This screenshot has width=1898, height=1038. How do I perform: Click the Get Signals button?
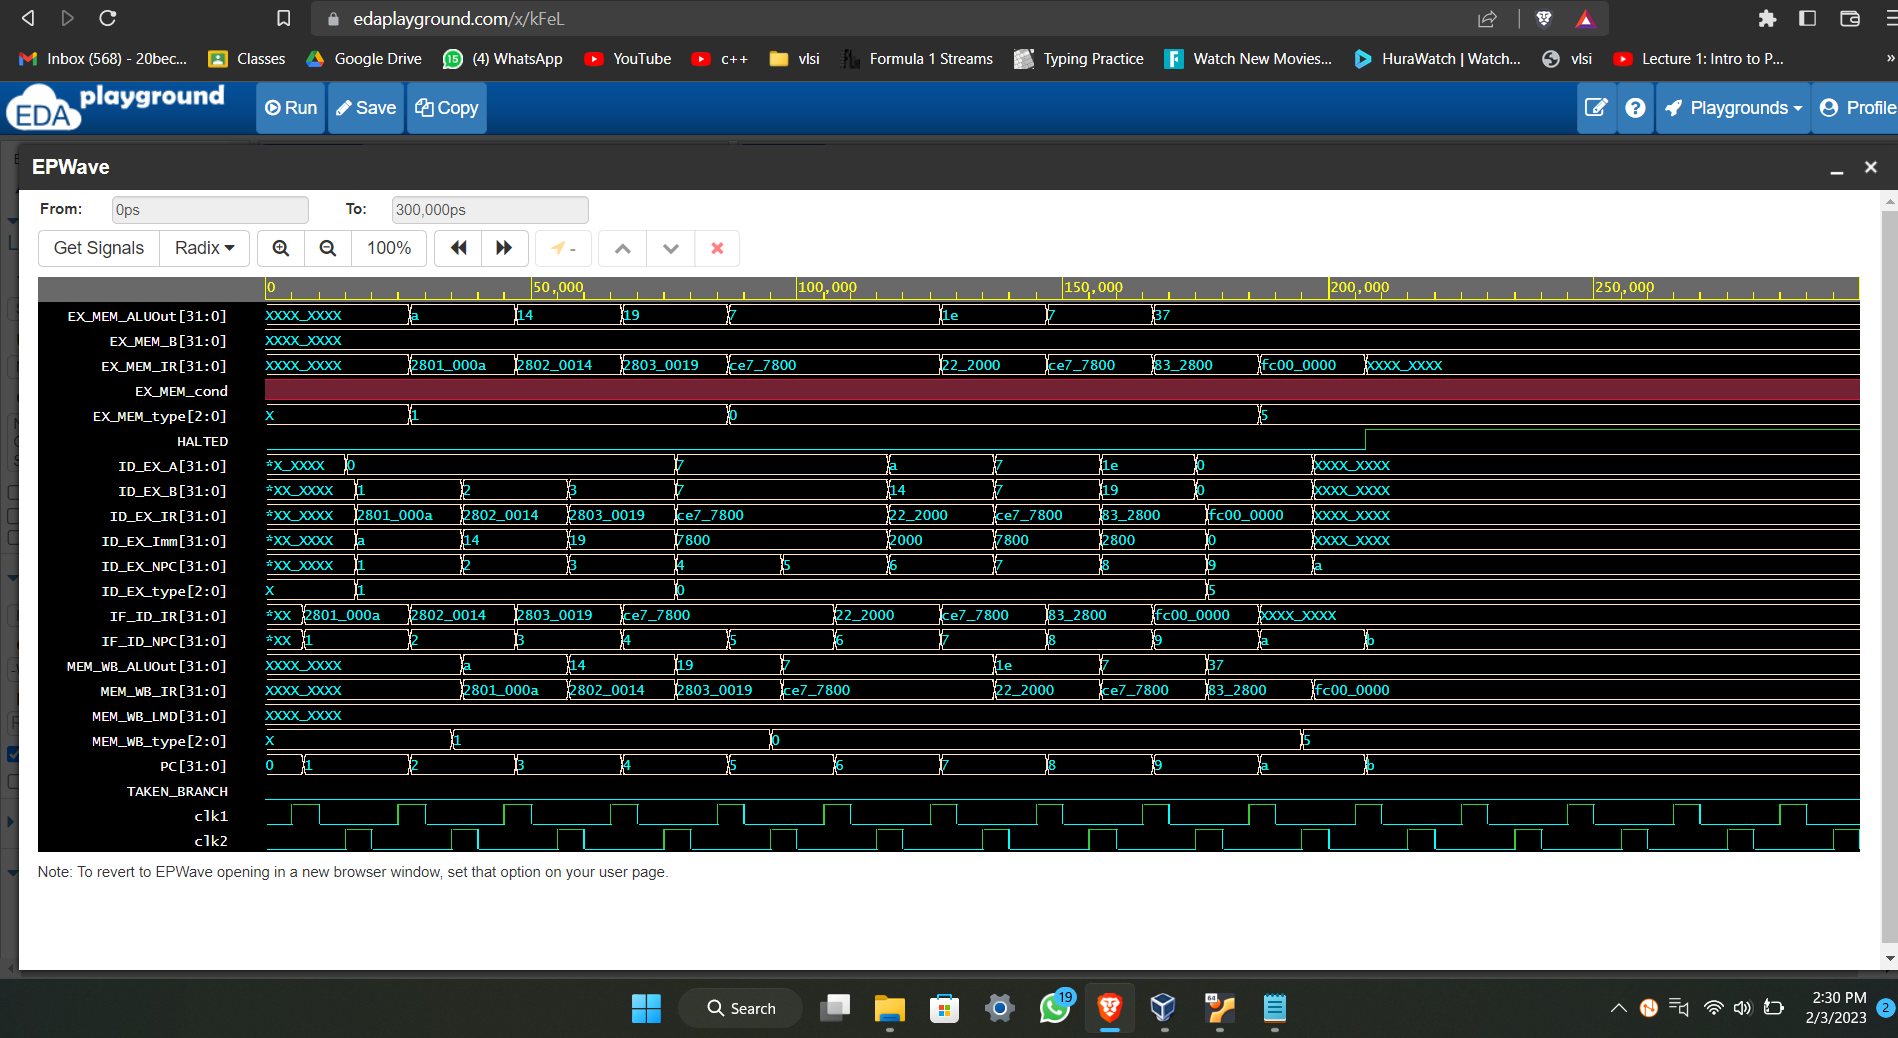(x=97, y=248)
